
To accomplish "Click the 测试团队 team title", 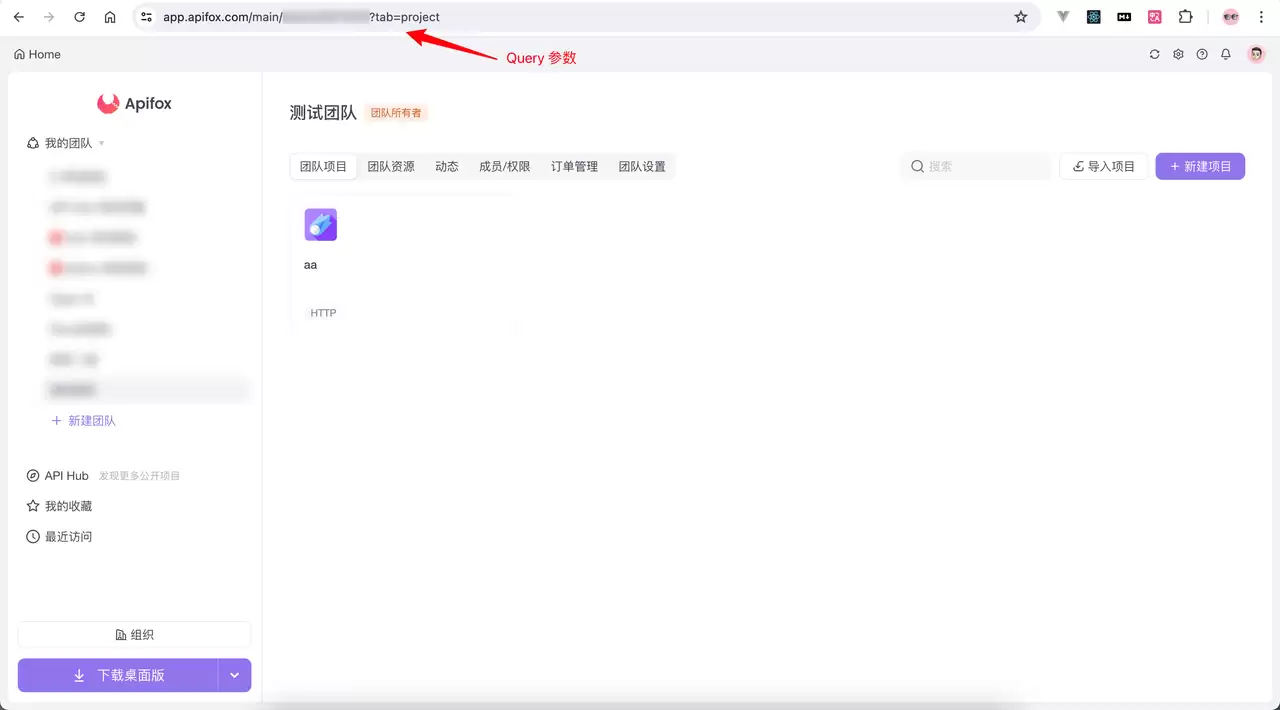I will click(323, 113).
